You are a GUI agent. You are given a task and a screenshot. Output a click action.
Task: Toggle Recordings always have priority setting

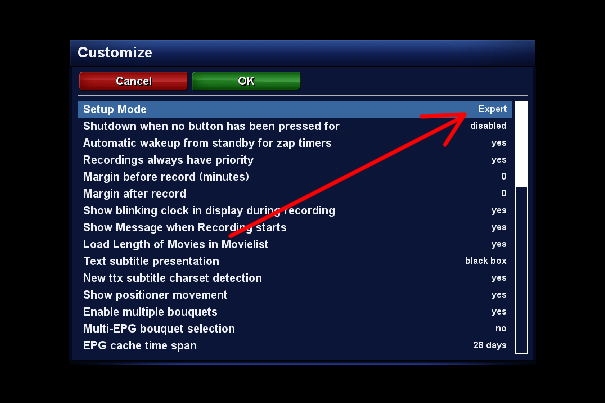(x=295, y=160)
